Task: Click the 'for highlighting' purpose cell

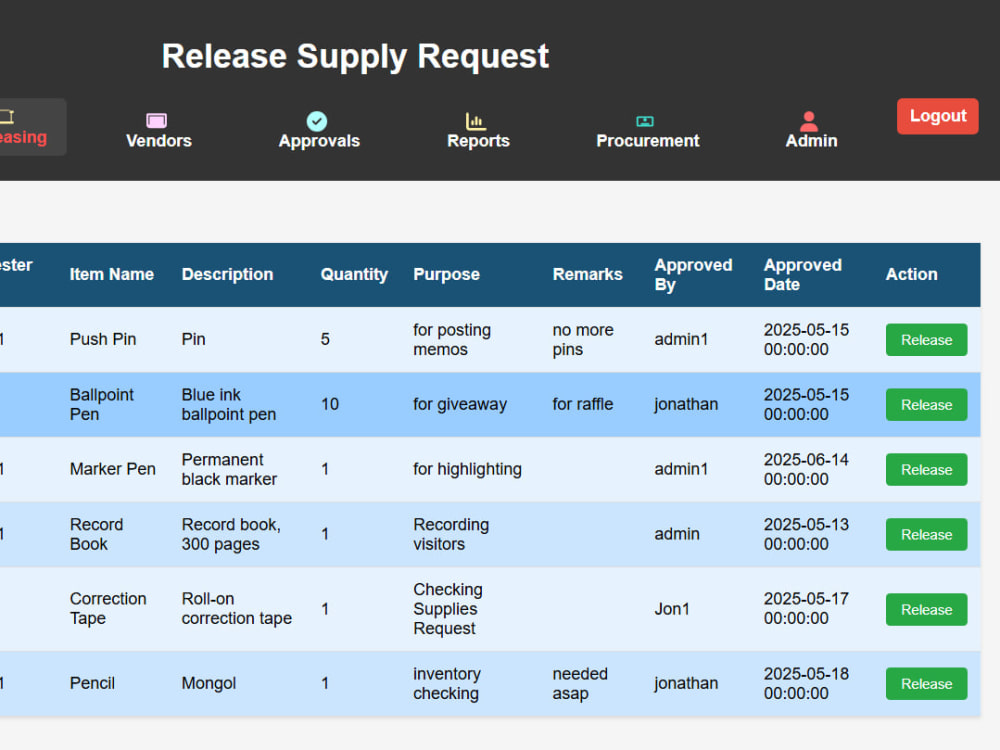Action: click(x=467, y=469)
